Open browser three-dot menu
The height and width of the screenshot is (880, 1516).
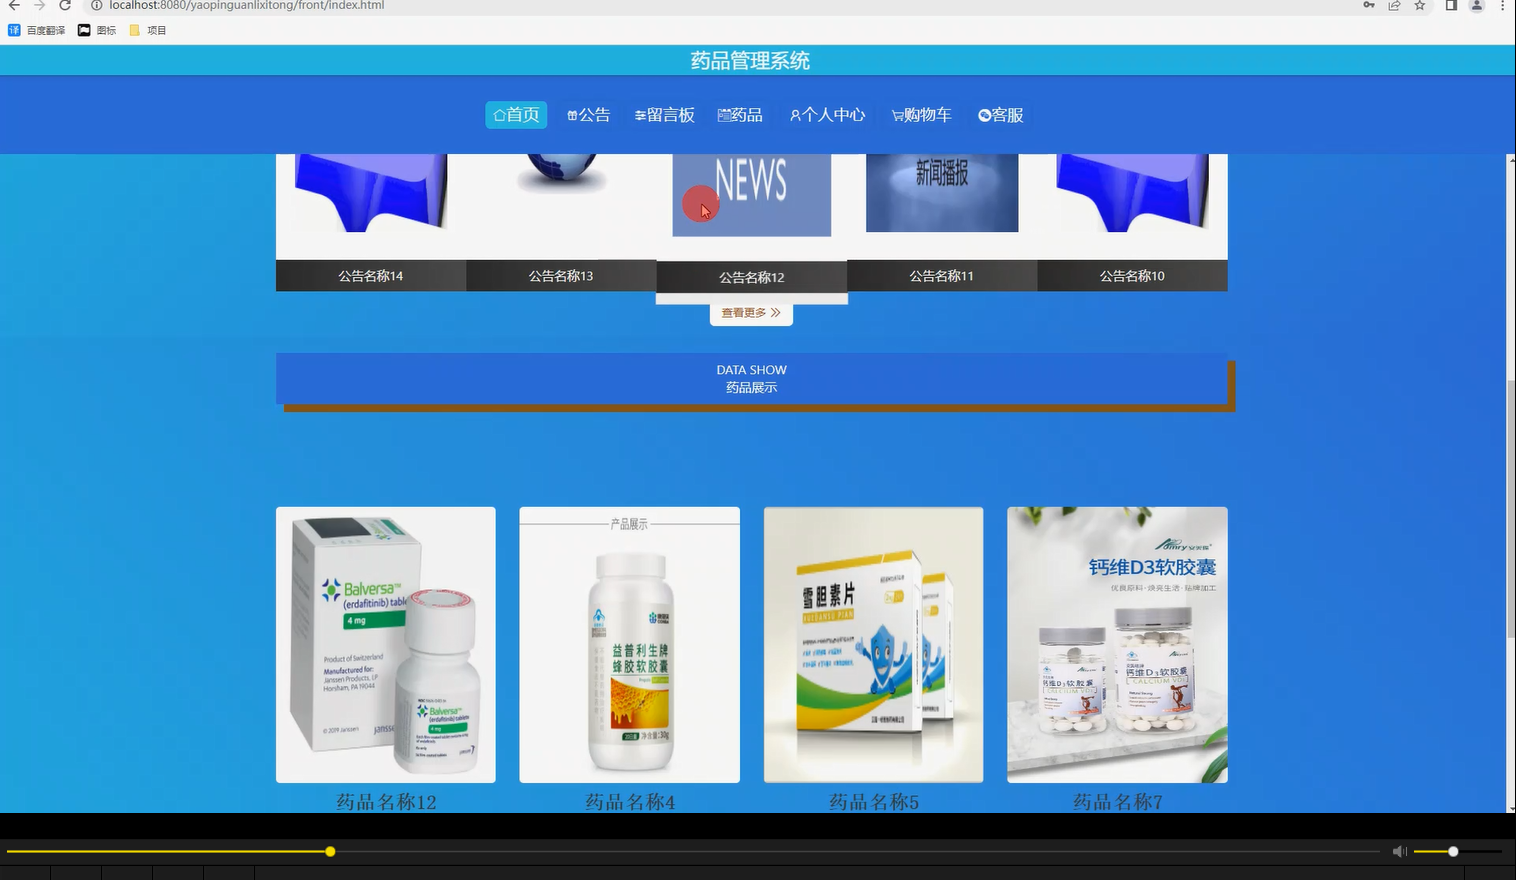1503,5
